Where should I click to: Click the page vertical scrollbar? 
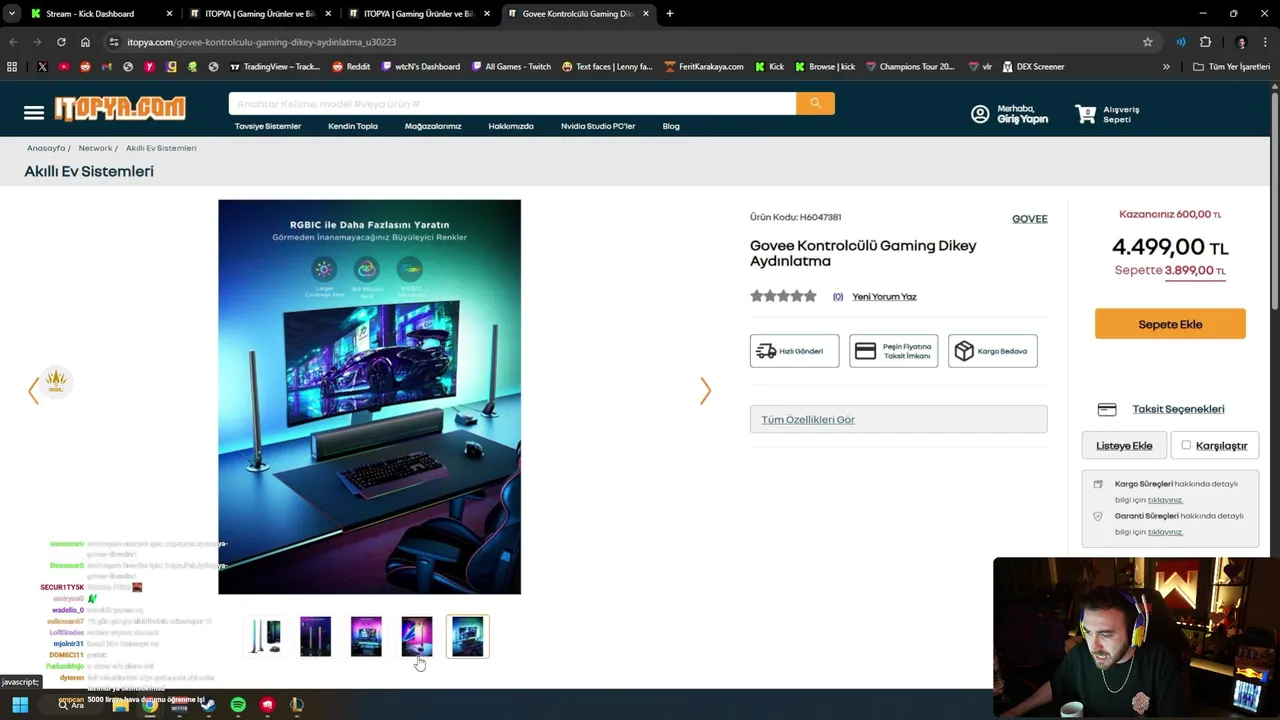click(1275, 200)
